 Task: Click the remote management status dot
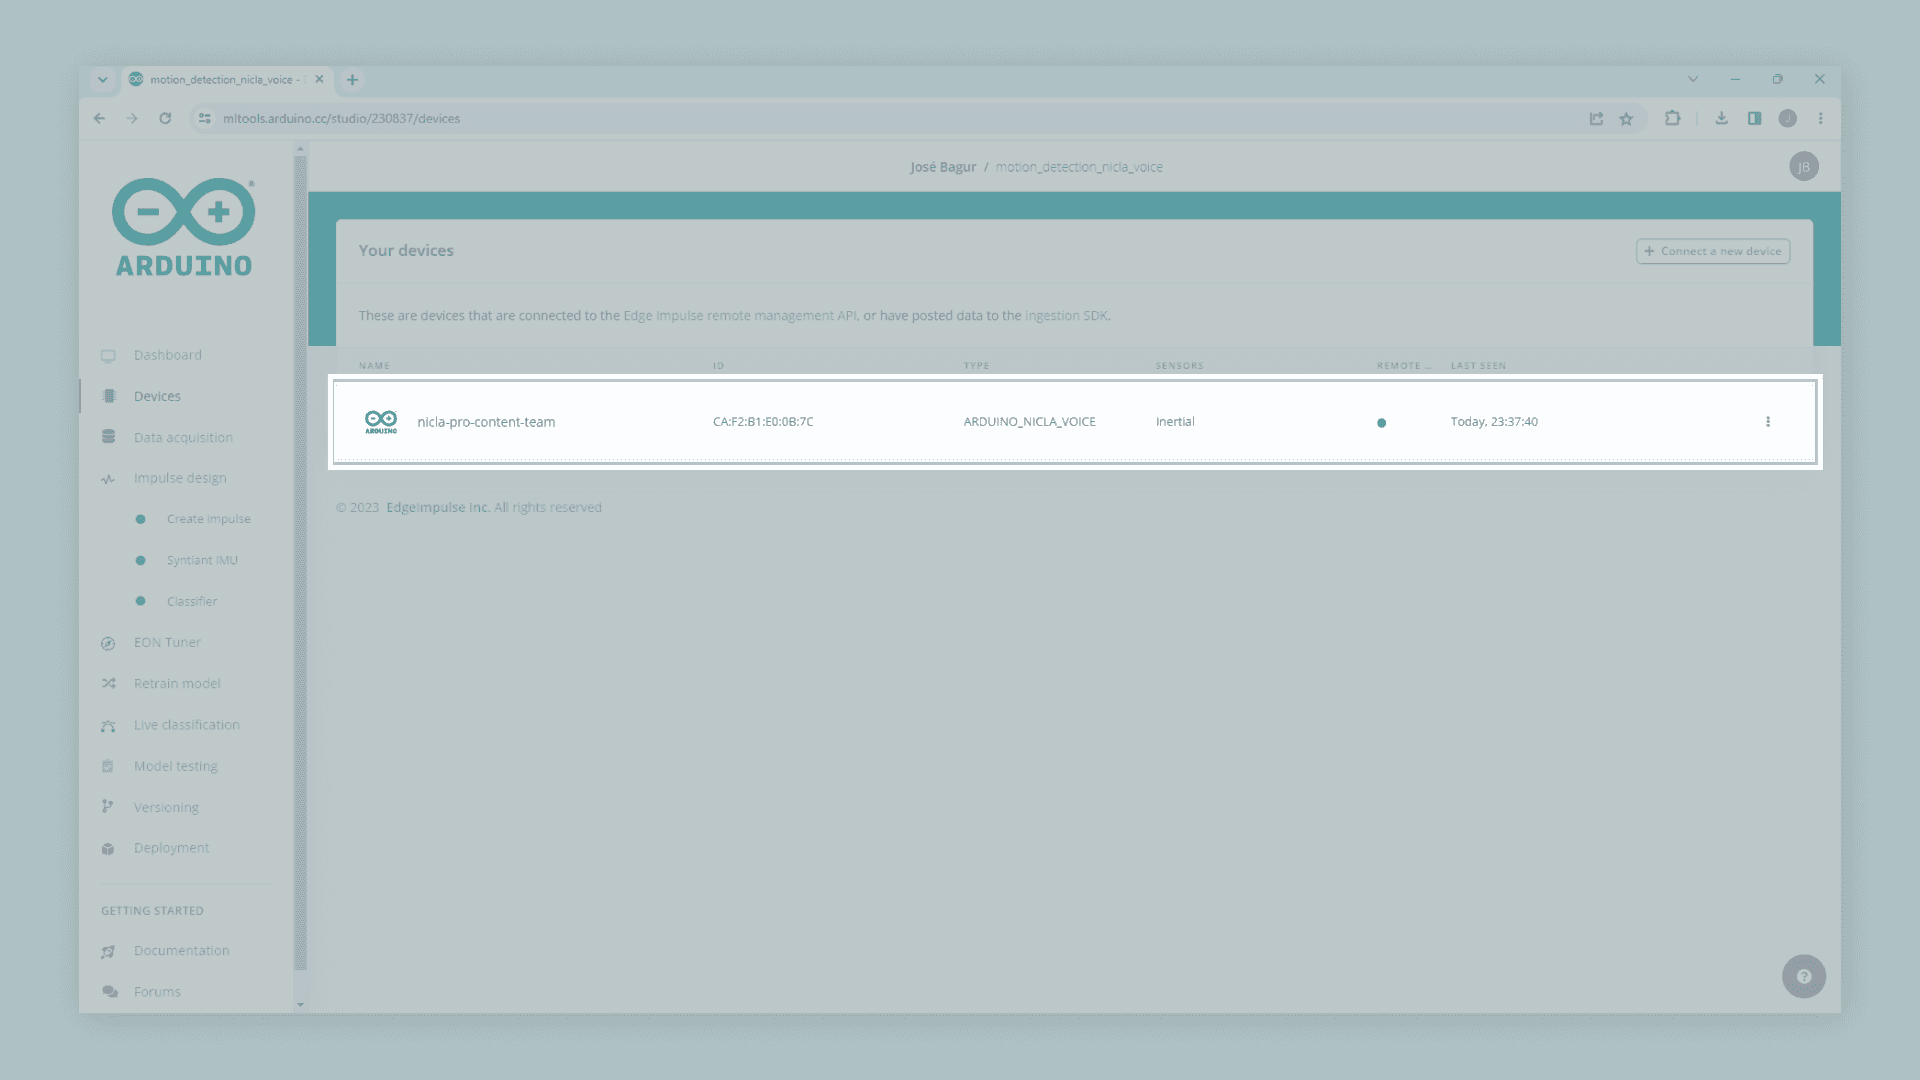click(1381, 423)
